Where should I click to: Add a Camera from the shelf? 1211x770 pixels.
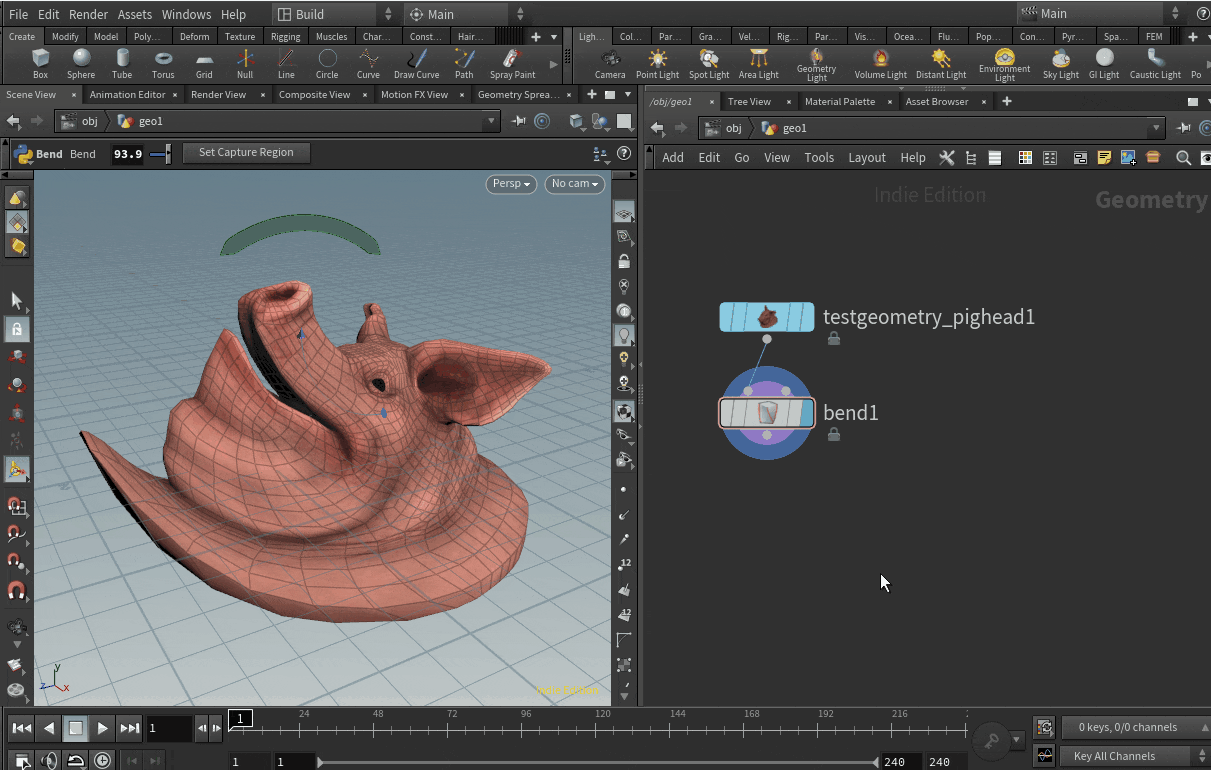(x=610, y=62)
